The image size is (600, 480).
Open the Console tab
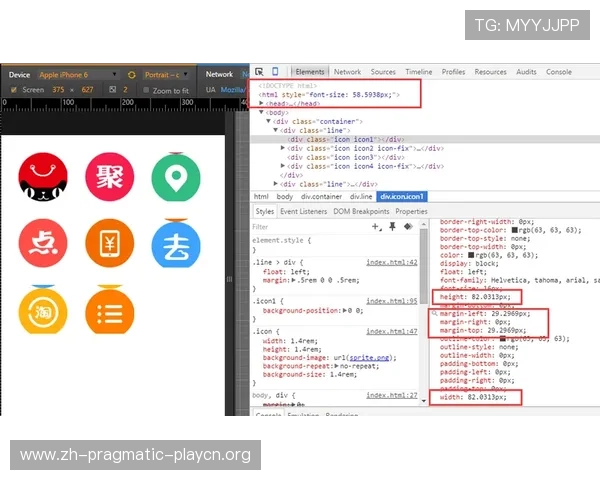click(559, 72)
